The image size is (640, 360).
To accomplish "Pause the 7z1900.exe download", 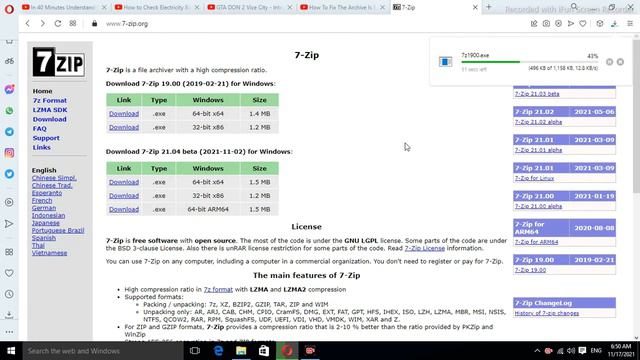I will [609, 62].
